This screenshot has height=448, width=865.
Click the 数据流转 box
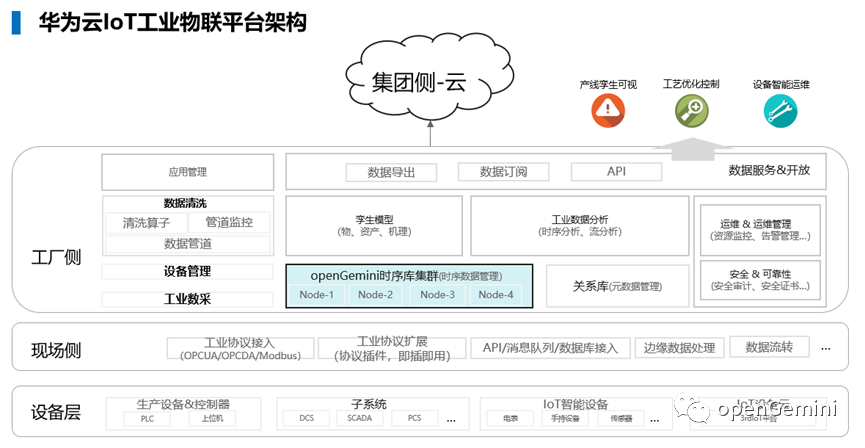coord(770,346)
